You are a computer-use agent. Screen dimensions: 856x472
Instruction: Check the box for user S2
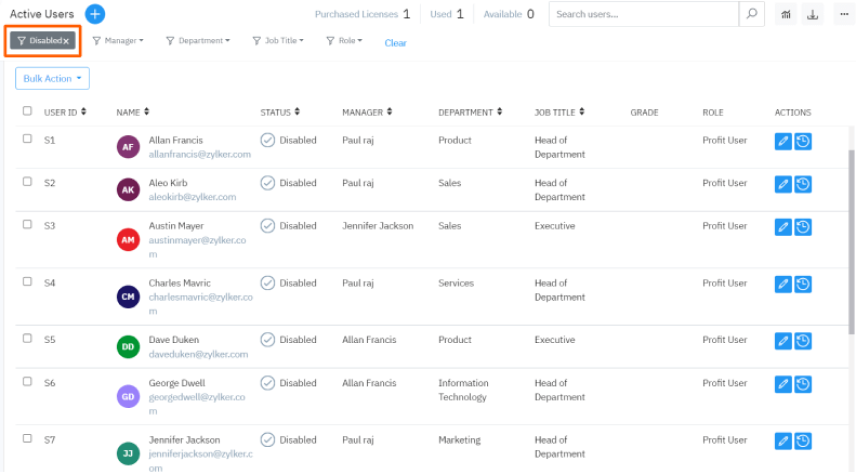pos(27,182)
